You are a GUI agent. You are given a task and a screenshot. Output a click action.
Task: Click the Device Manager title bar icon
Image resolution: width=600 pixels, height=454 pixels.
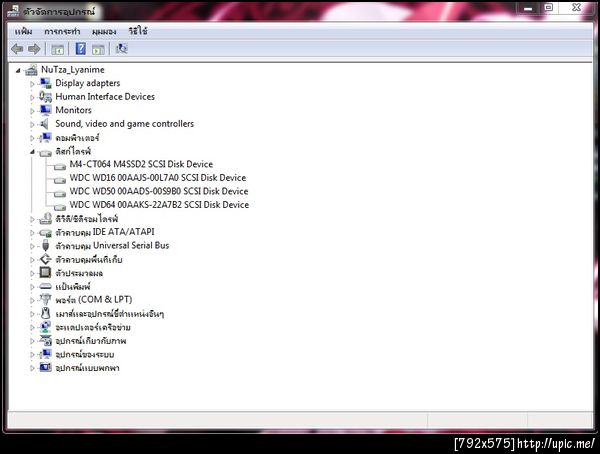13,11
